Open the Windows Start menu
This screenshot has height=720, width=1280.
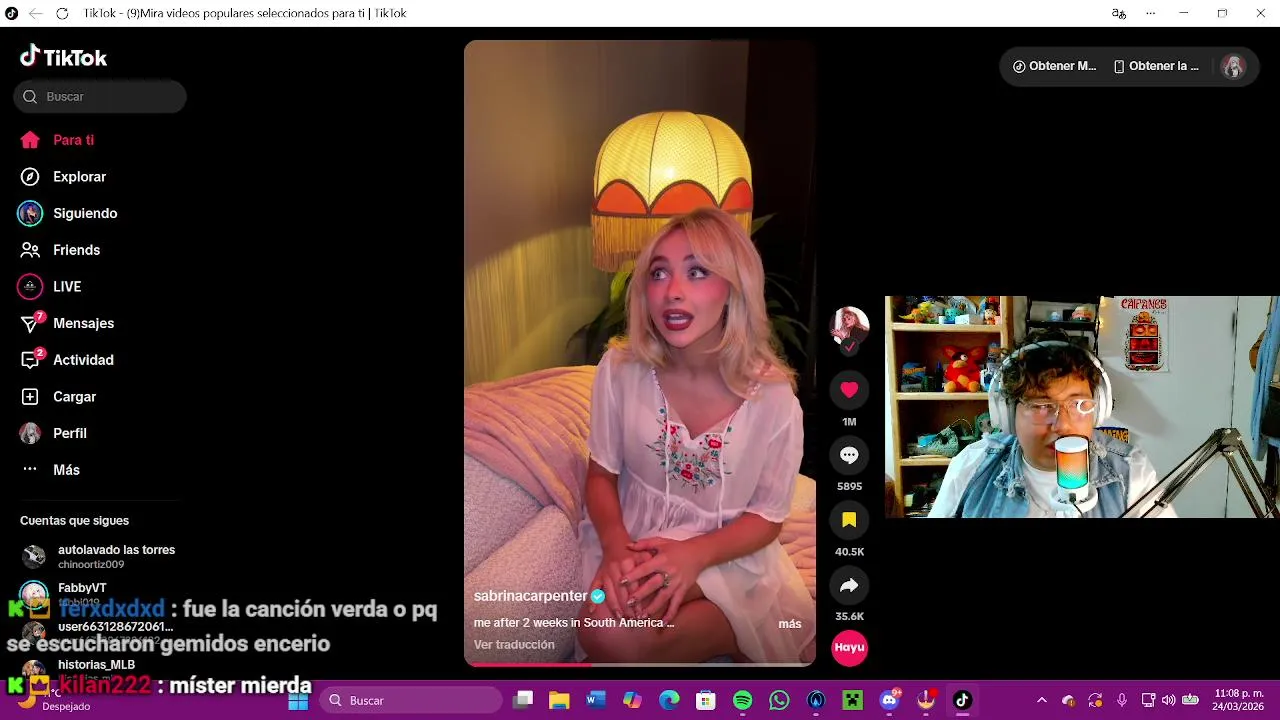point(298,701)
